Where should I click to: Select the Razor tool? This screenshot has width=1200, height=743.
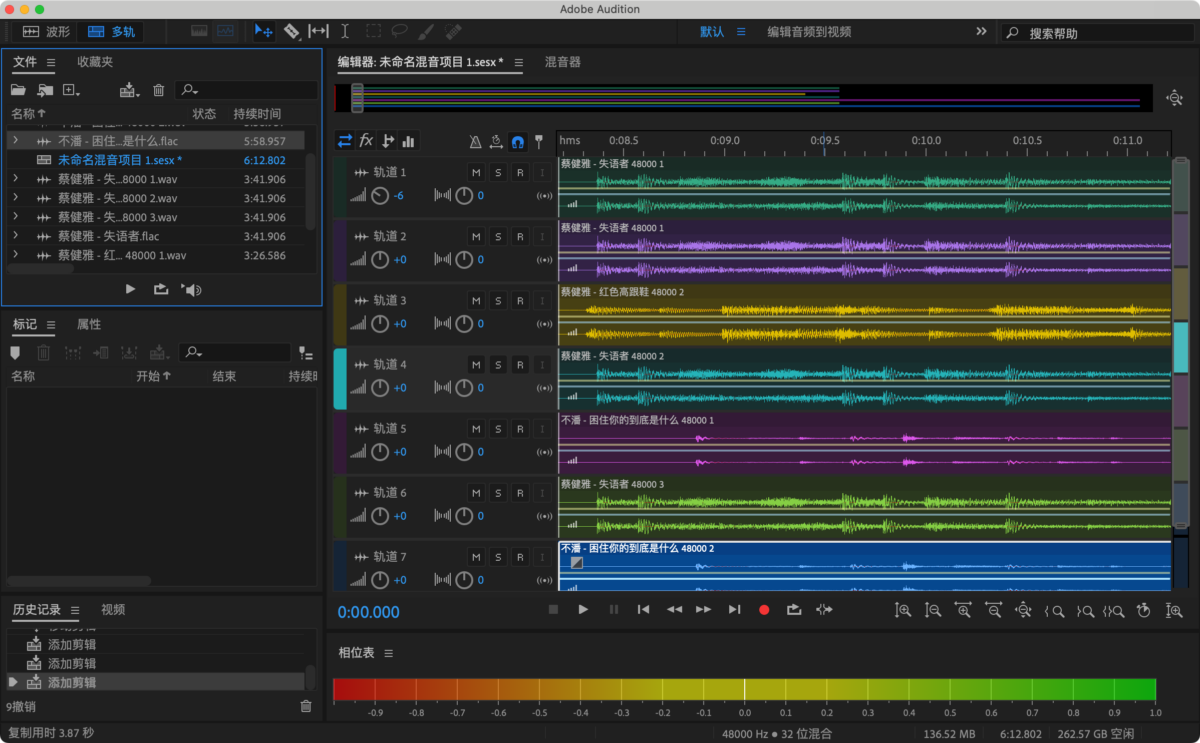292,31
